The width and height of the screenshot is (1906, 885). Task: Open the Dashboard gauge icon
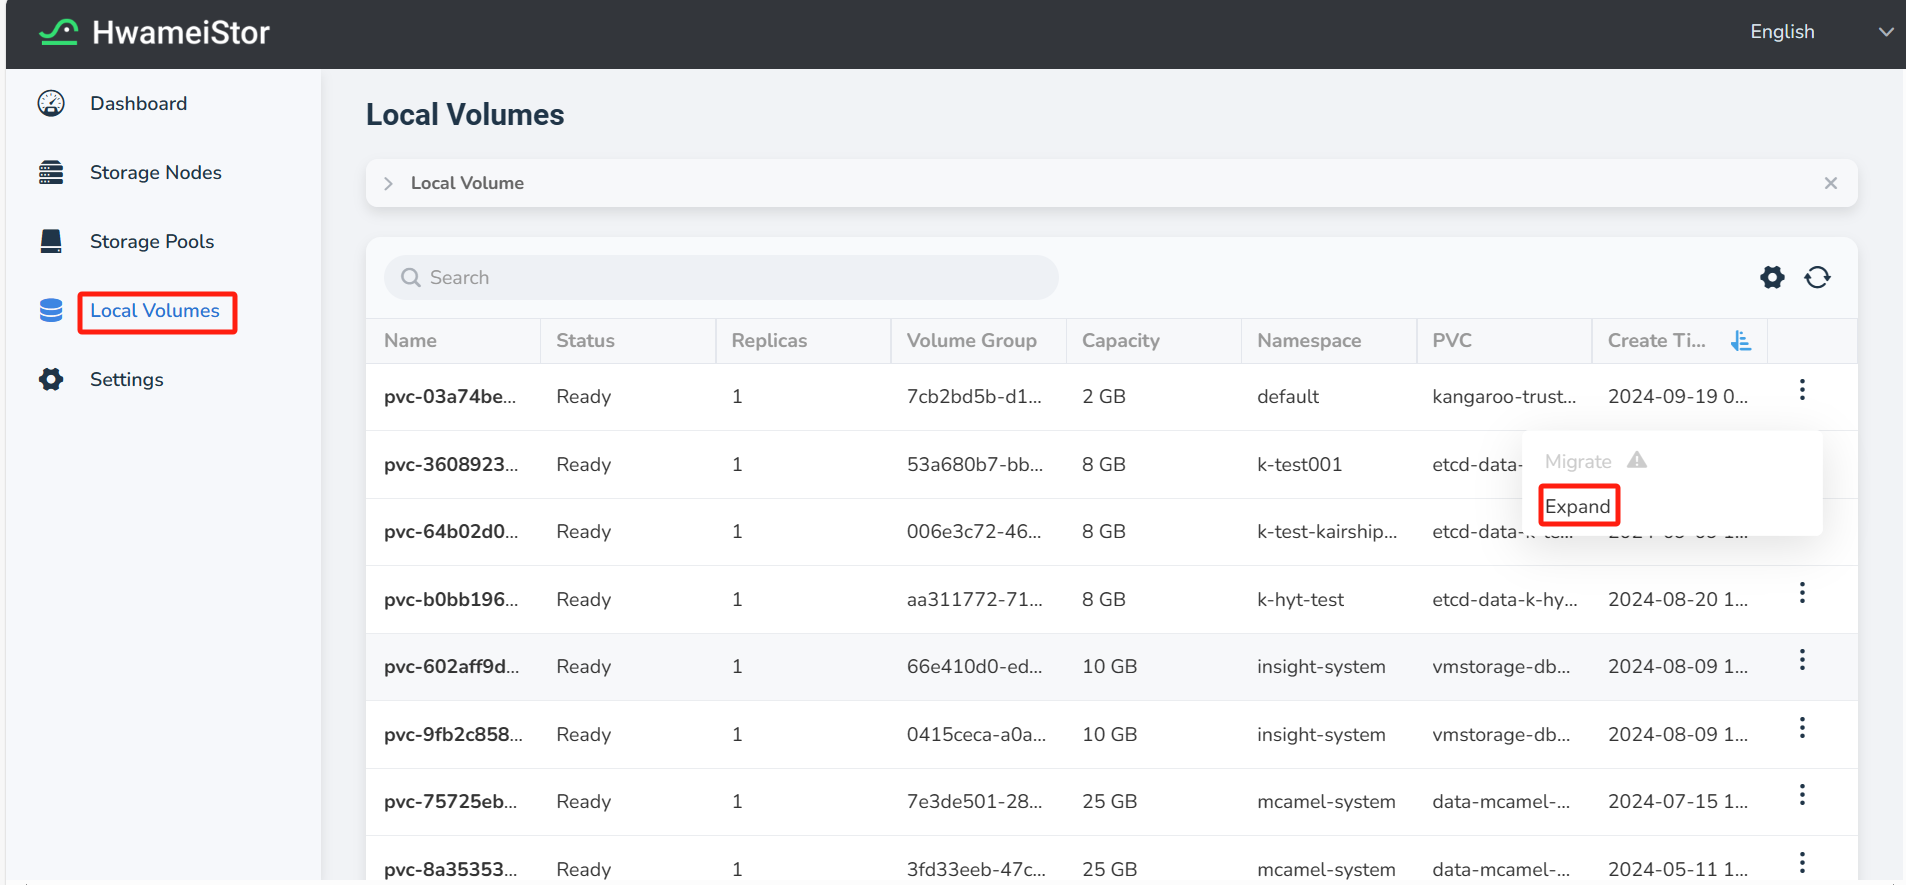51,103
